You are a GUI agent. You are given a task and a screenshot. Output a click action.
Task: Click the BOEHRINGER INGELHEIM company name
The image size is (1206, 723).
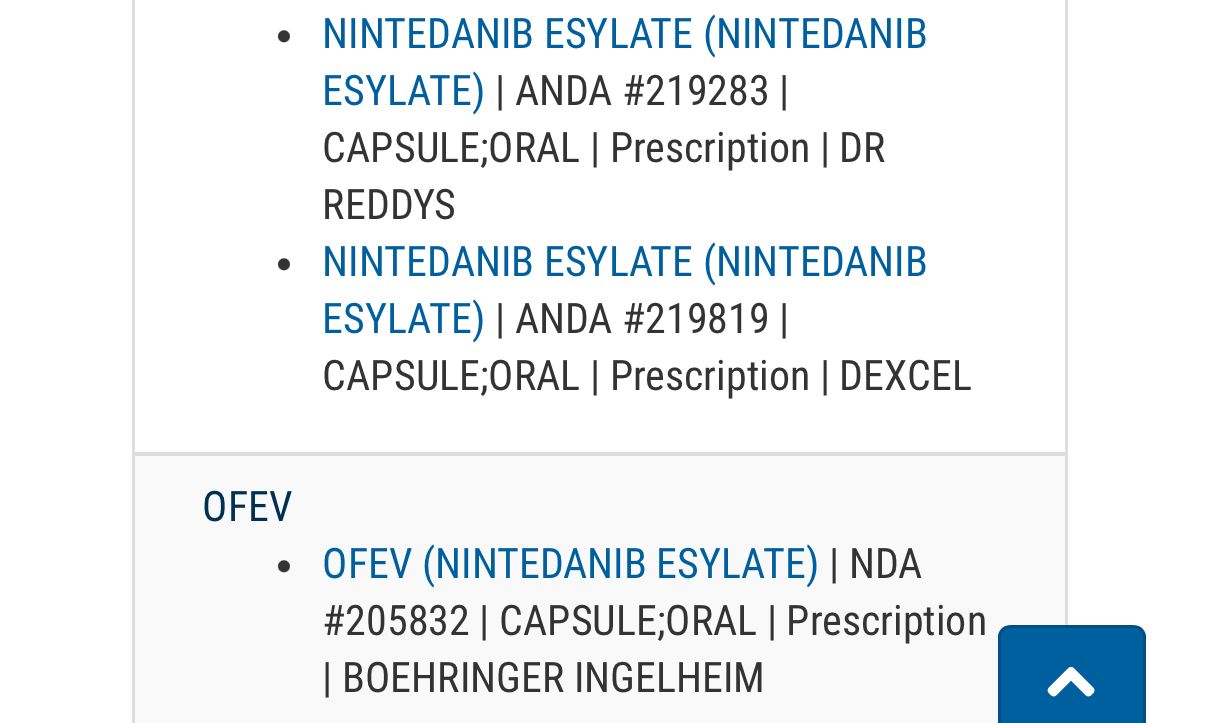coord(553,678)
